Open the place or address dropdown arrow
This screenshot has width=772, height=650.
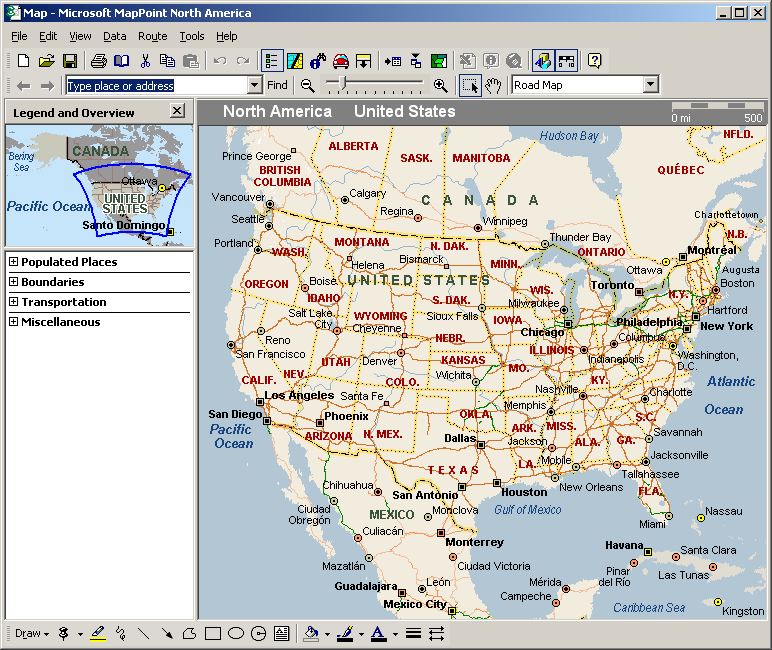[254, 85]
